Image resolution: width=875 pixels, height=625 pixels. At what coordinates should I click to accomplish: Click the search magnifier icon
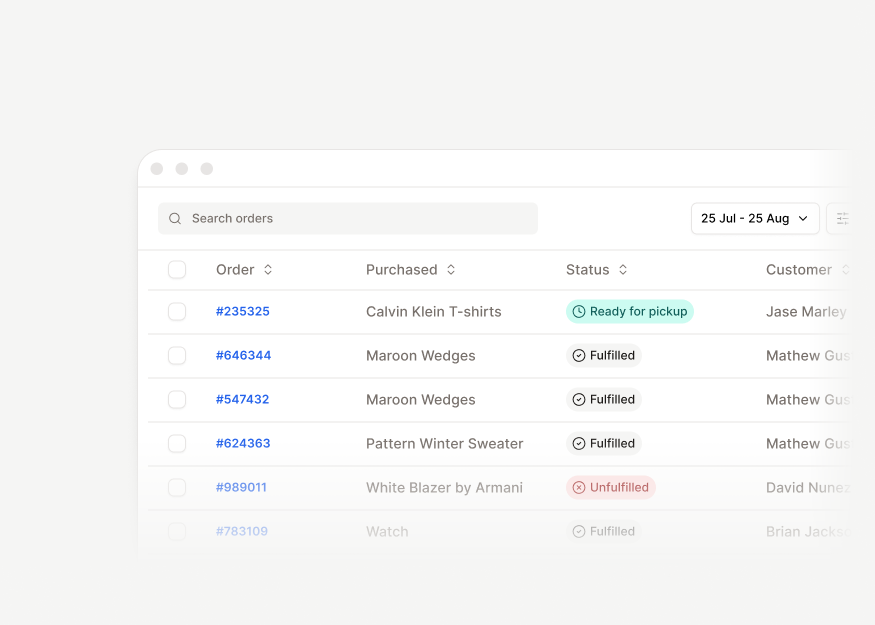pos(175,218)
